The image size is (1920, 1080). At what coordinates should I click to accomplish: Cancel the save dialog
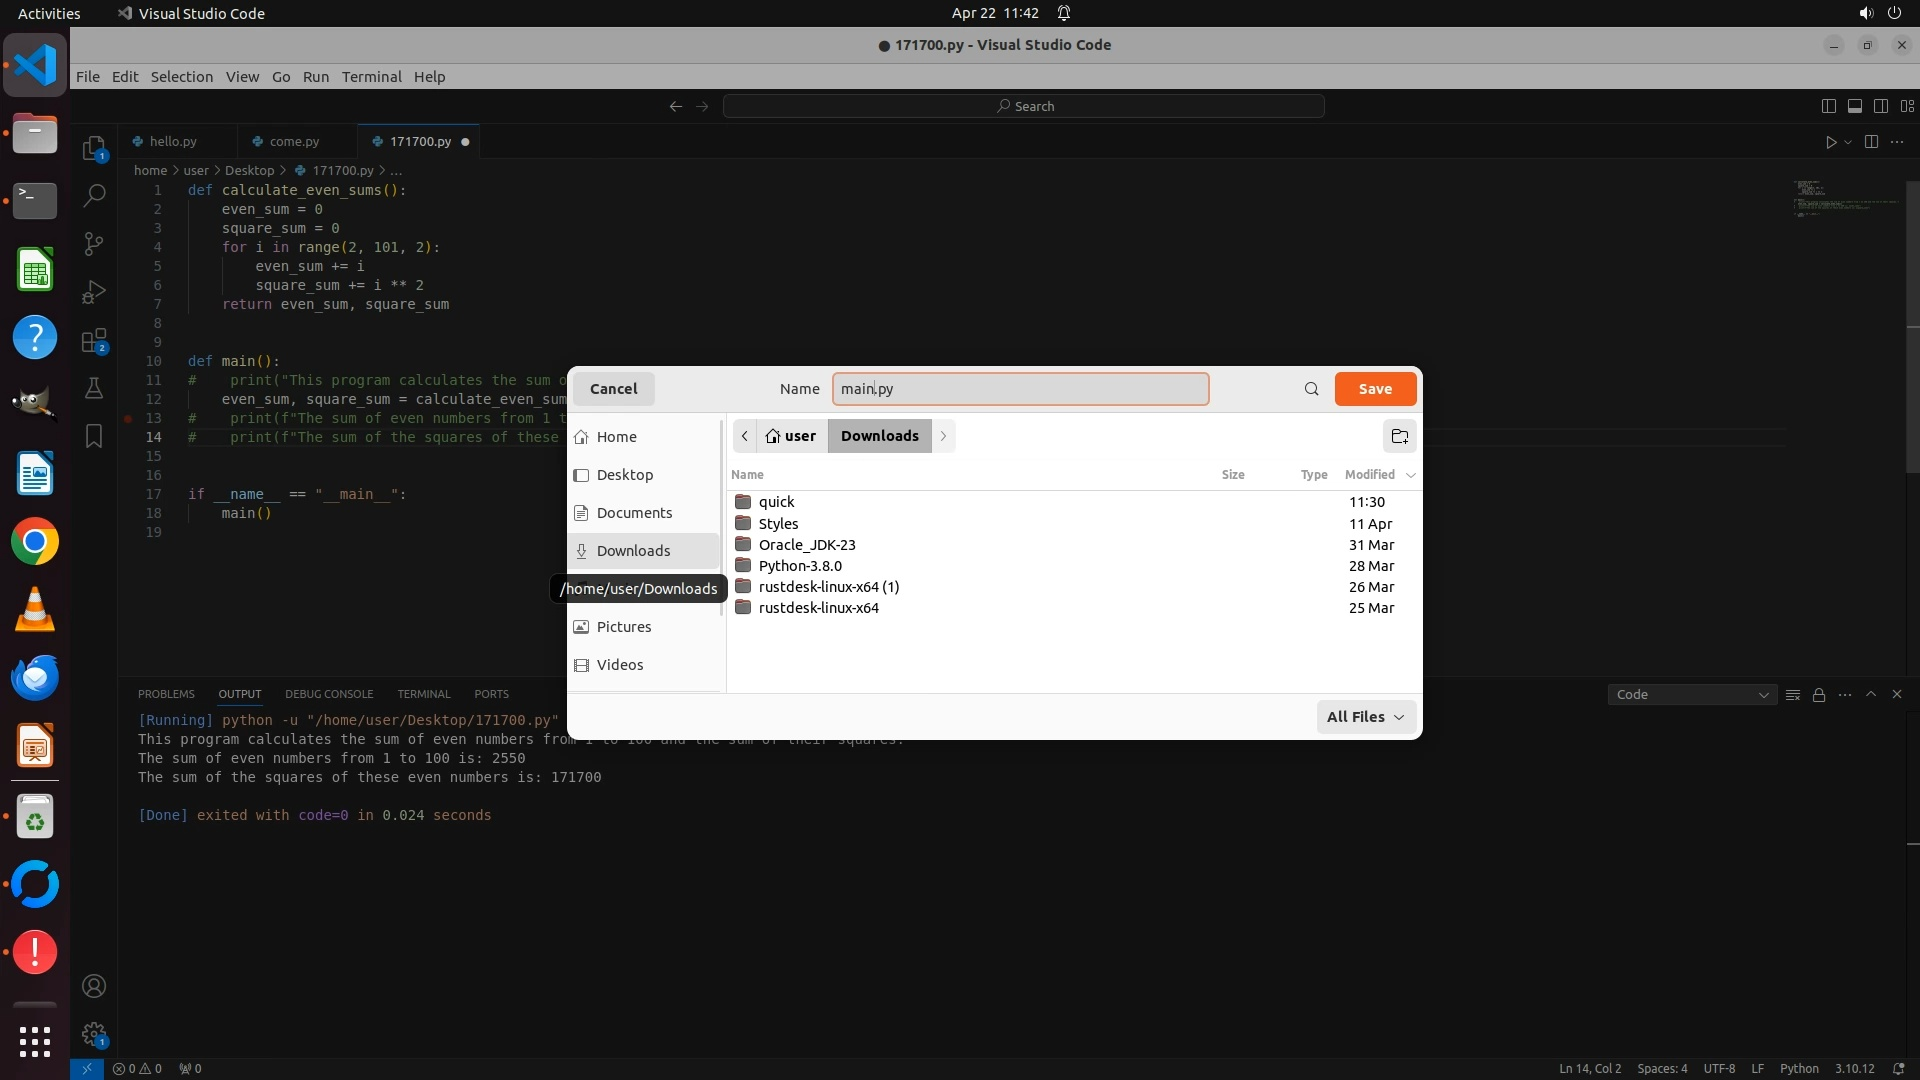(x=613, y=389)
